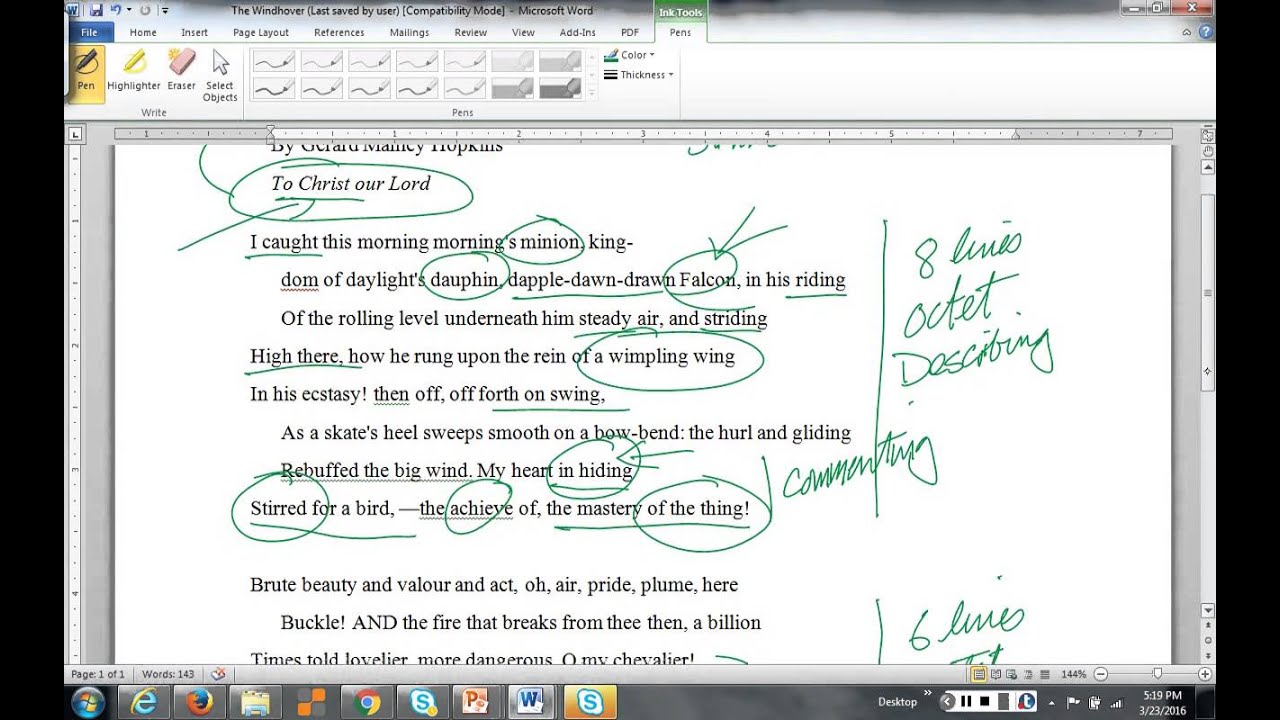Open the File tab

point(89,32)
